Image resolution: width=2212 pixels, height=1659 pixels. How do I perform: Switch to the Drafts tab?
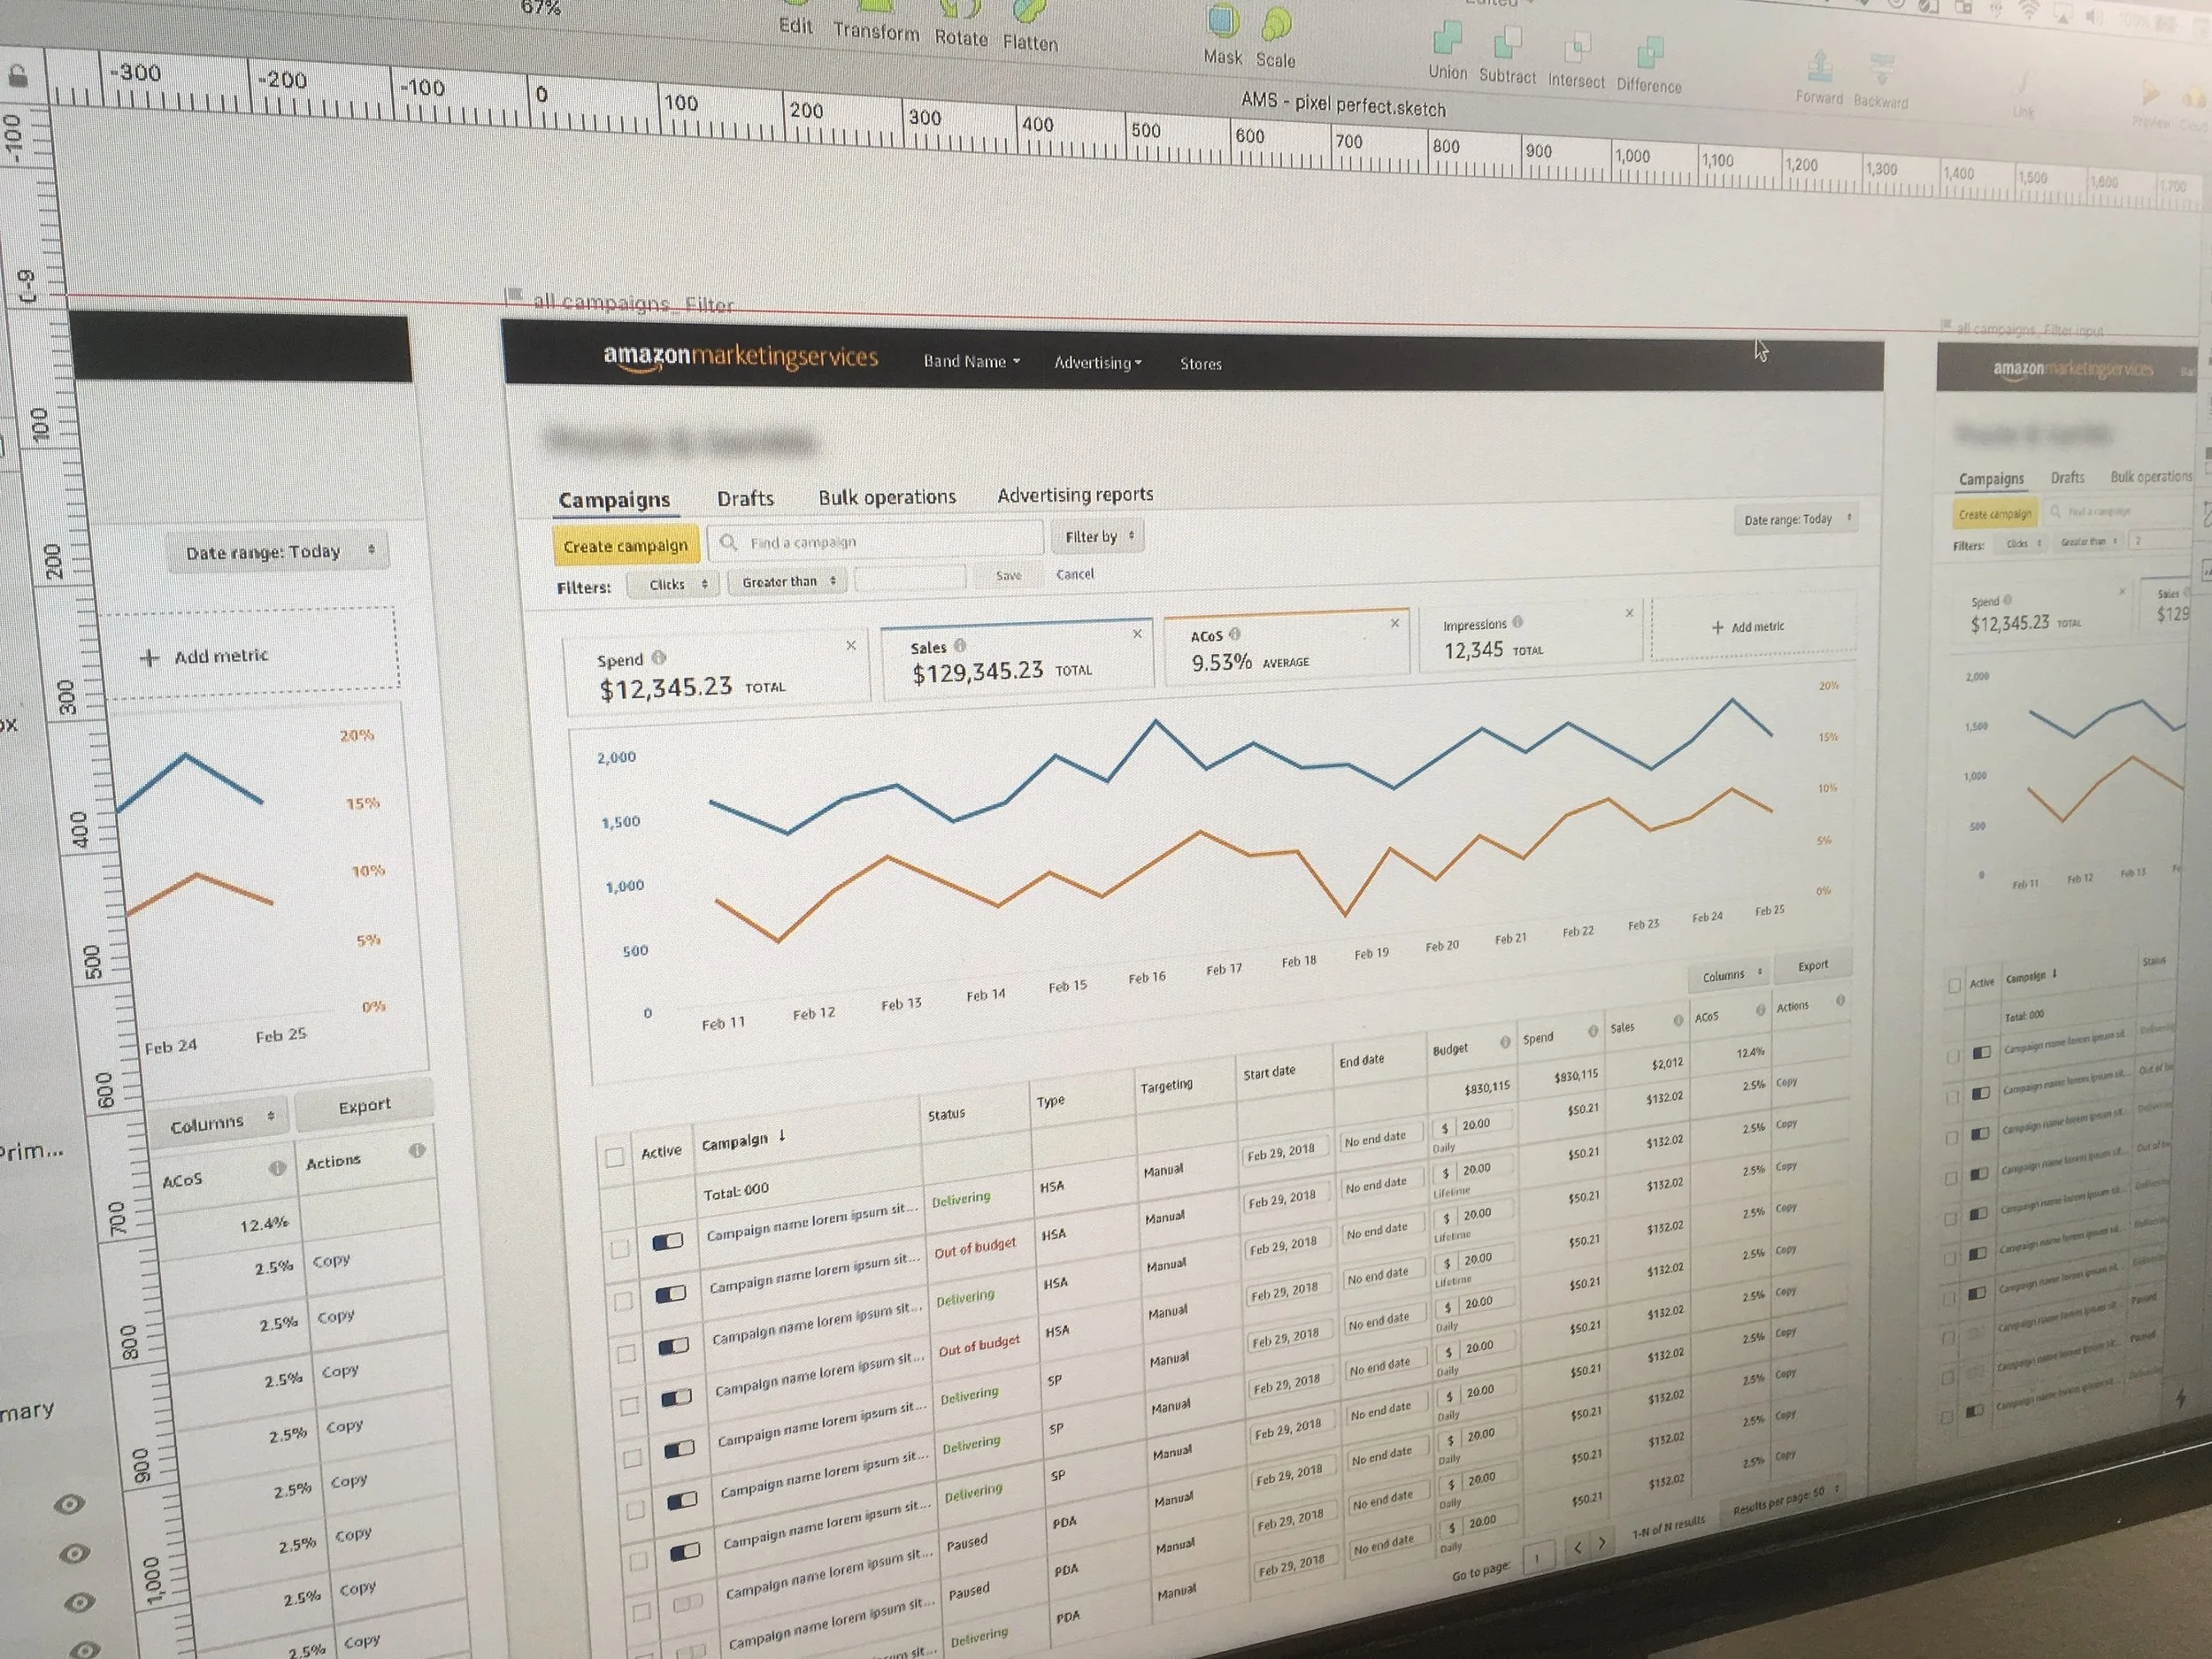(x=745, y=498)
